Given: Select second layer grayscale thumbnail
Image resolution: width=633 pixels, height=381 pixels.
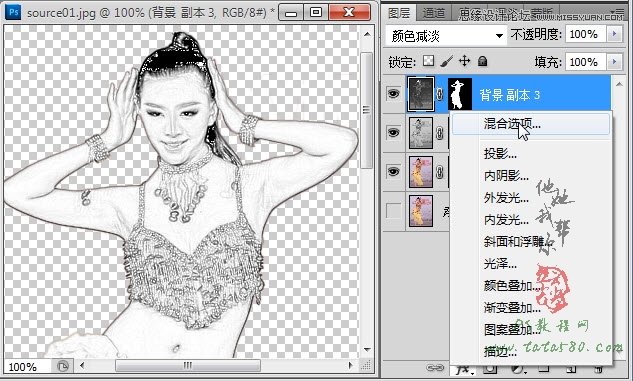Looking at the screenshot, I should [421, 133].
